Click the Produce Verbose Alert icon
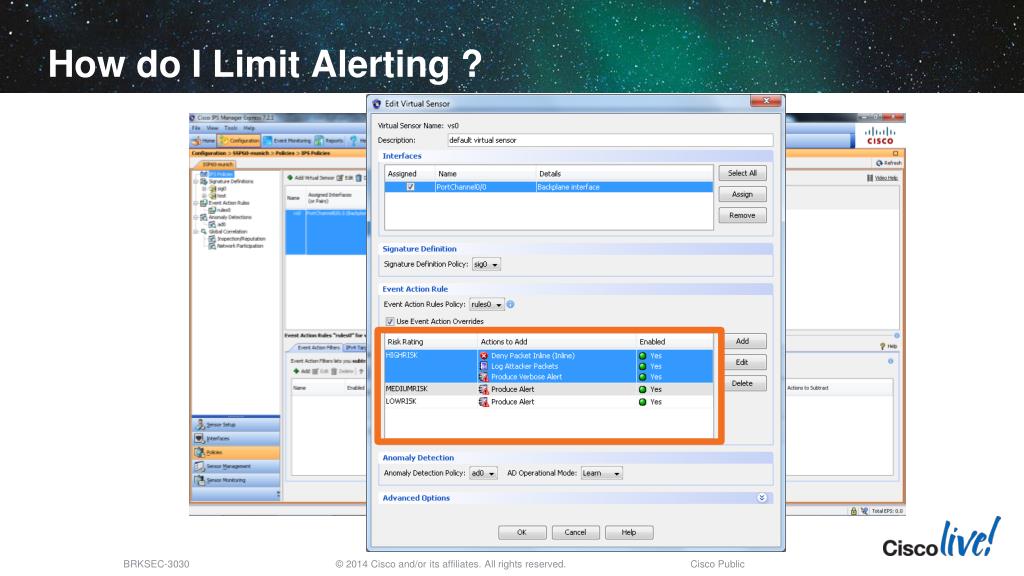This screenshot has height=576, width=1024. pos(484,377)
